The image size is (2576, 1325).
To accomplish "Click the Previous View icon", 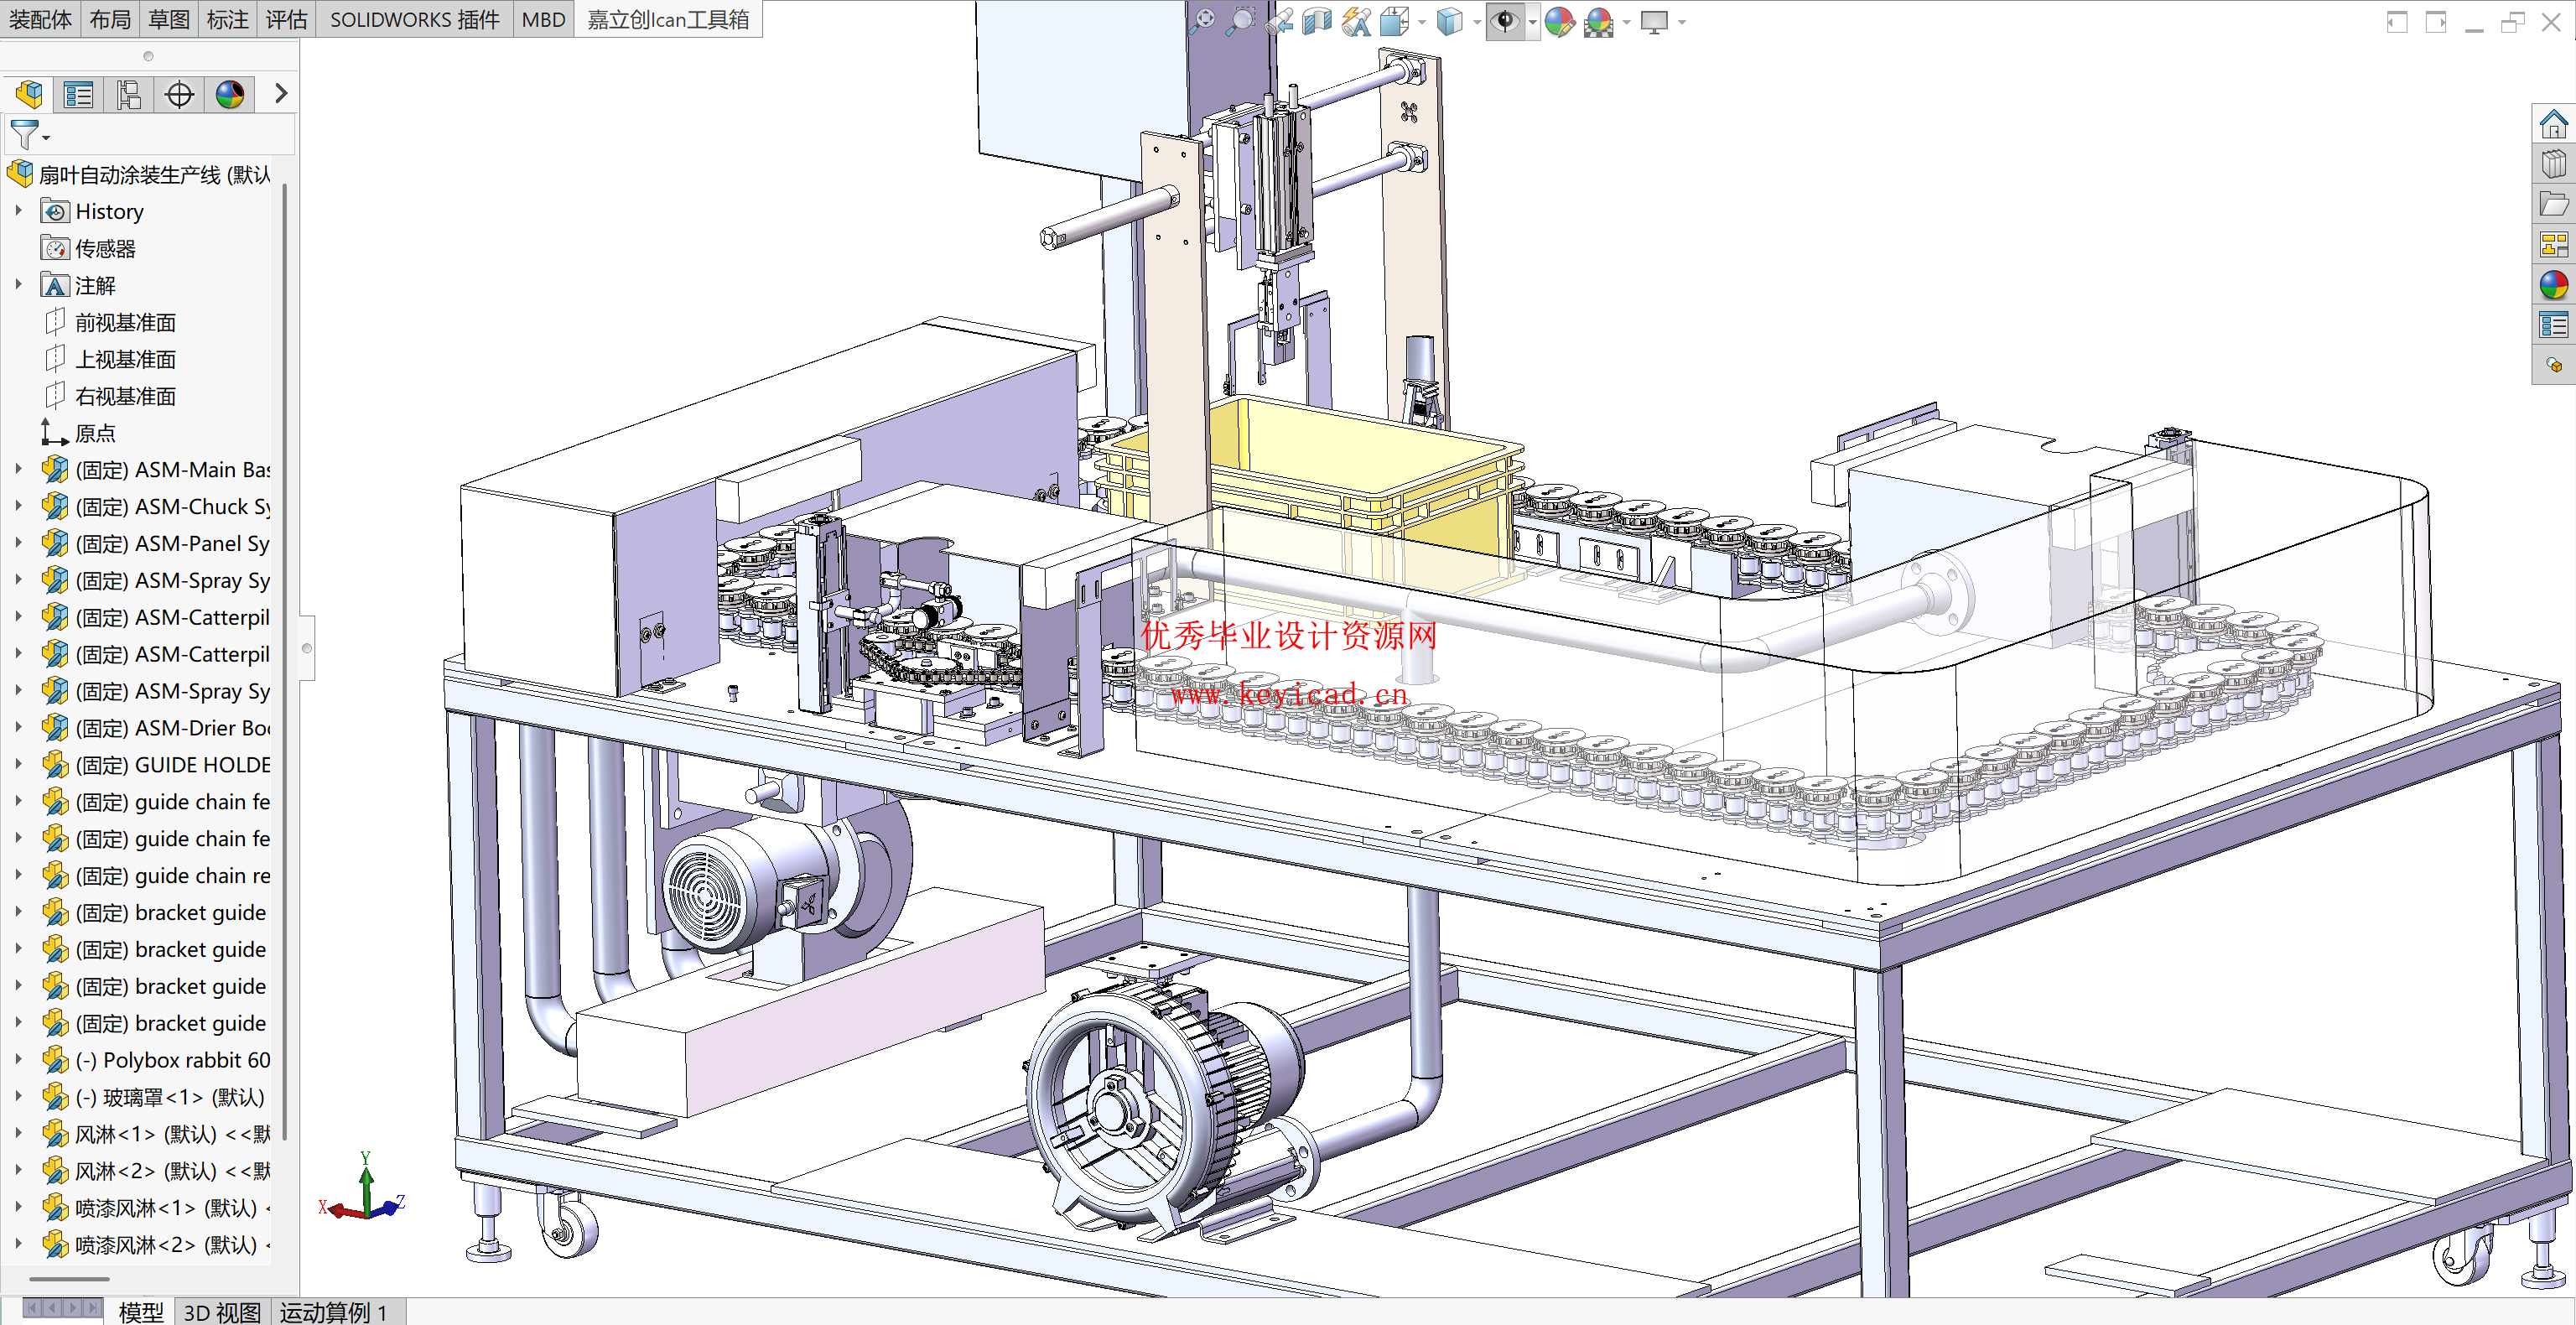I will tap(1279, 21).
